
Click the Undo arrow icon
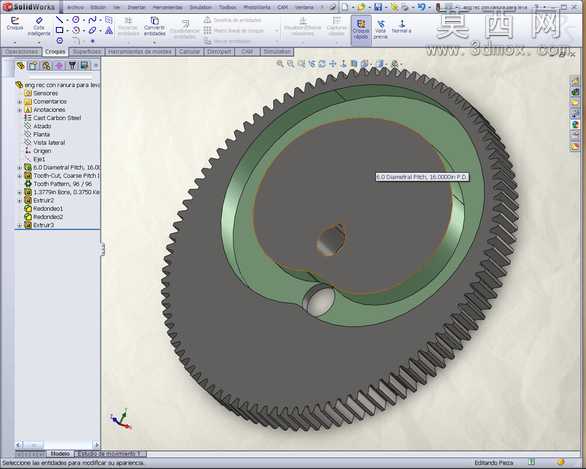click(421, 7)
